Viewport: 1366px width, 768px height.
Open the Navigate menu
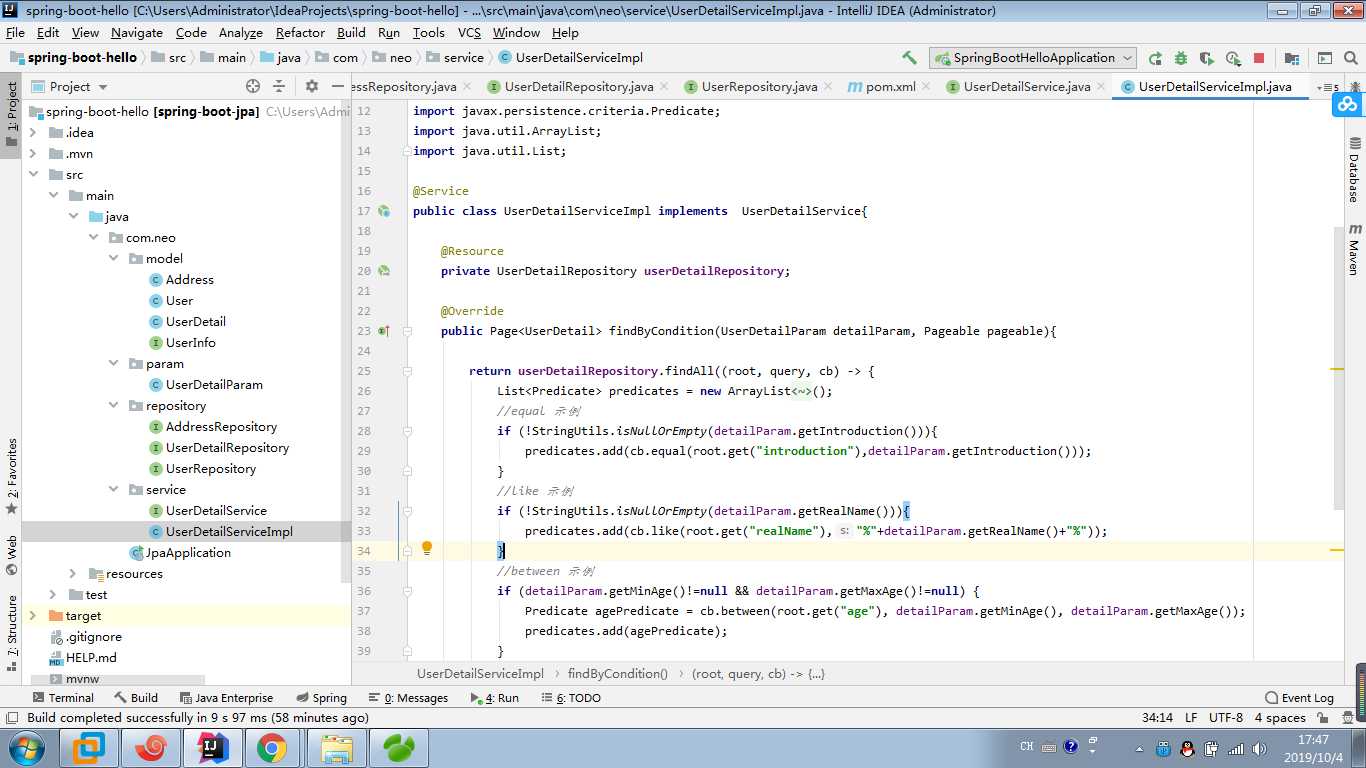tap(137, 32)
